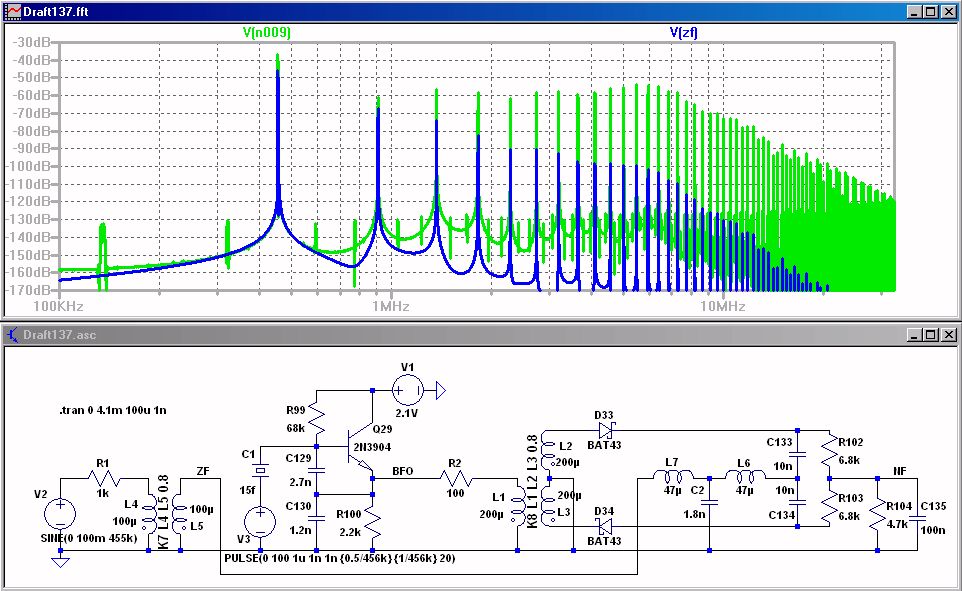
Task: Click the V(n009) trace label
Action: click(266, 32)
